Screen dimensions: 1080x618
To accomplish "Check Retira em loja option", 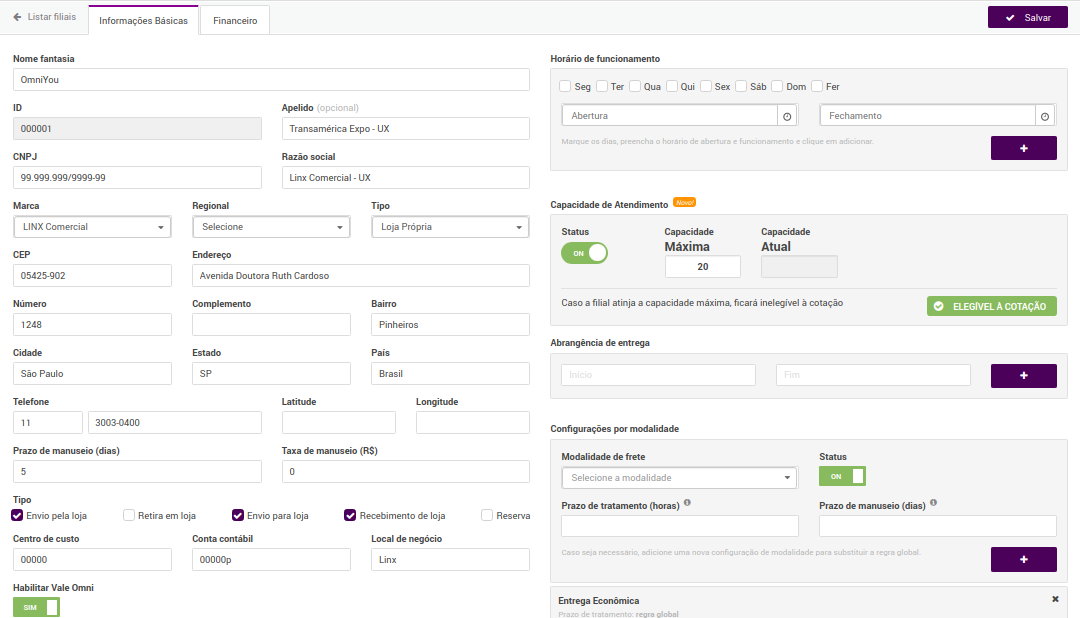I will point(129,515).
